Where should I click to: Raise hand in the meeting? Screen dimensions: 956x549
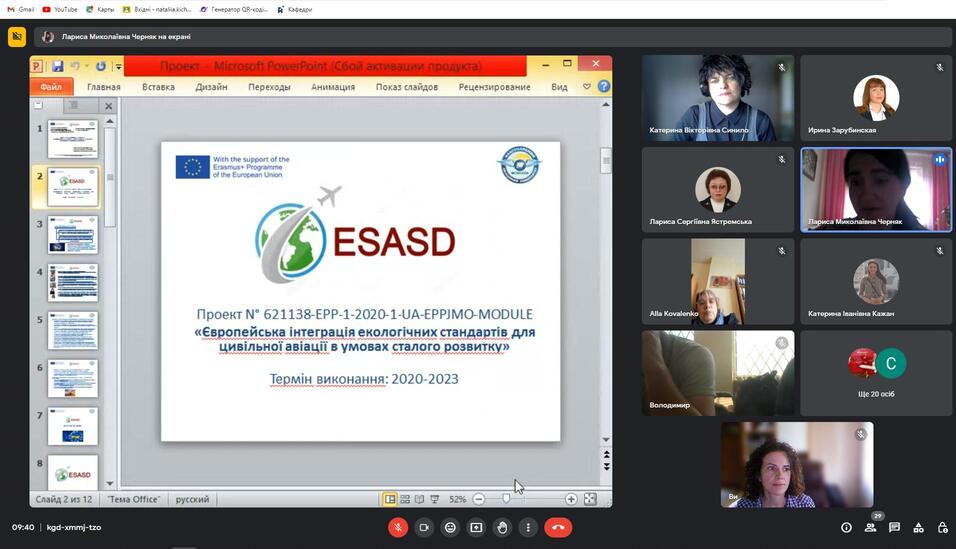(502, 527)
